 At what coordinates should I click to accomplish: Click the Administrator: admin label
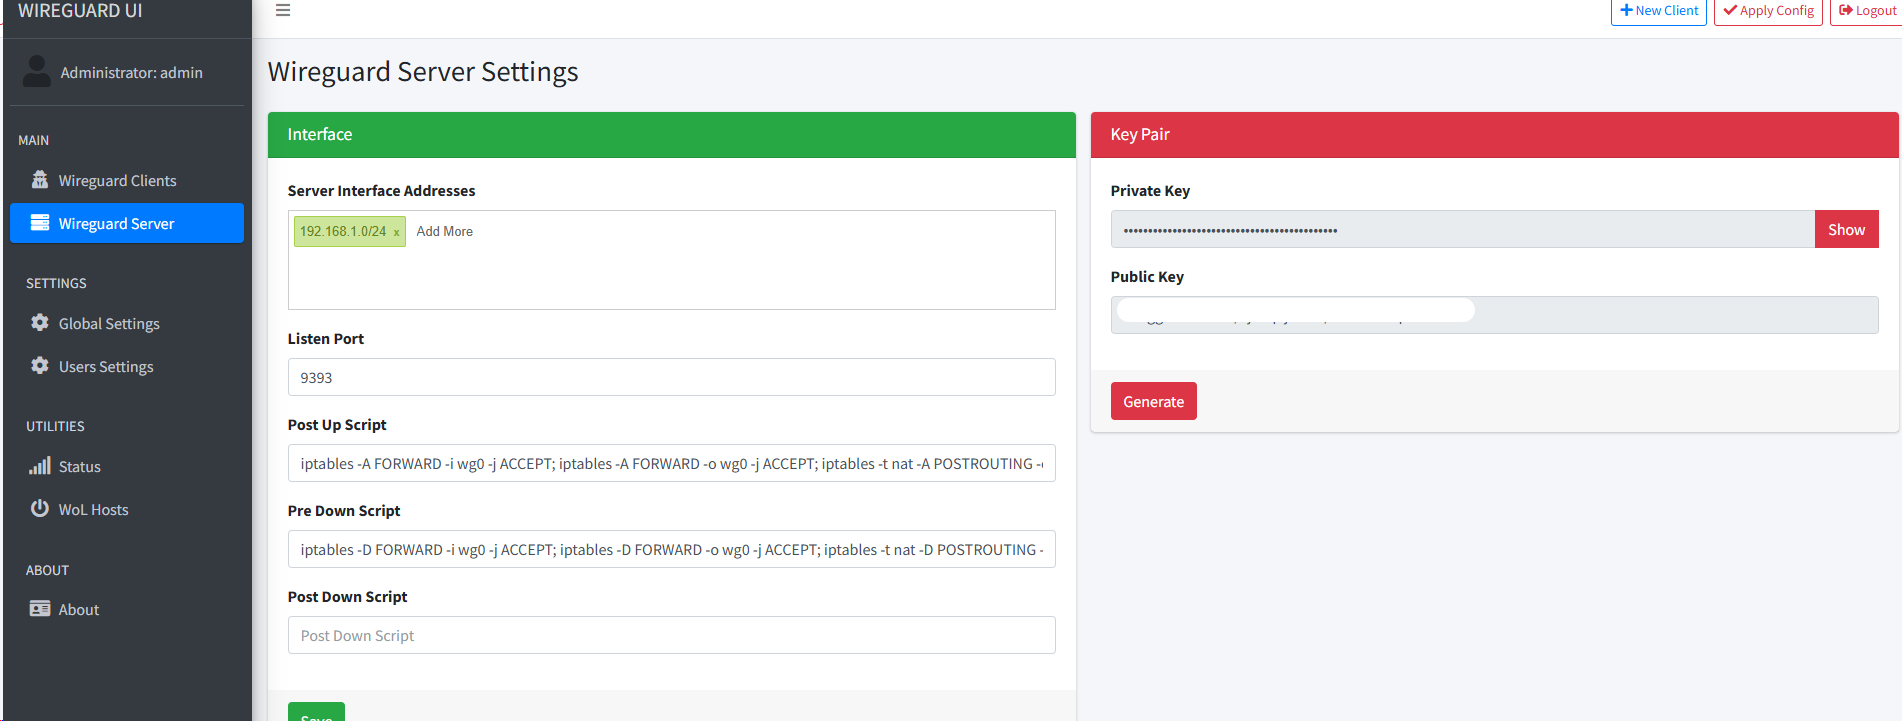pyautogui.click(x=131, y=72)
